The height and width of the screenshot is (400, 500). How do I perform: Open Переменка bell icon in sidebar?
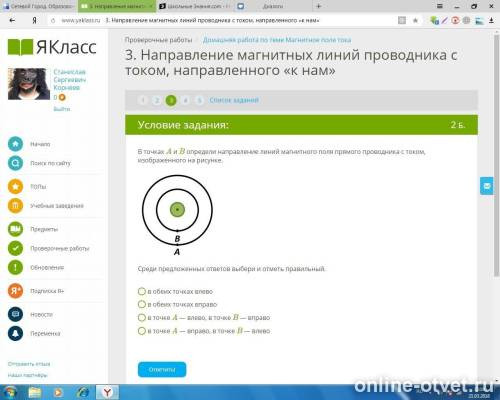[15, 333]
